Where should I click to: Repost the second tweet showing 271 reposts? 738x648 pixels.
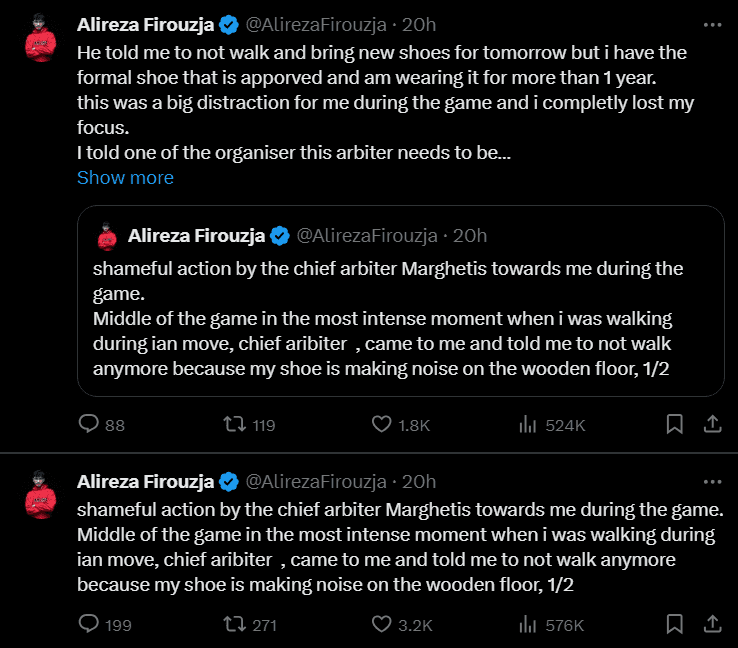(233, 625)
